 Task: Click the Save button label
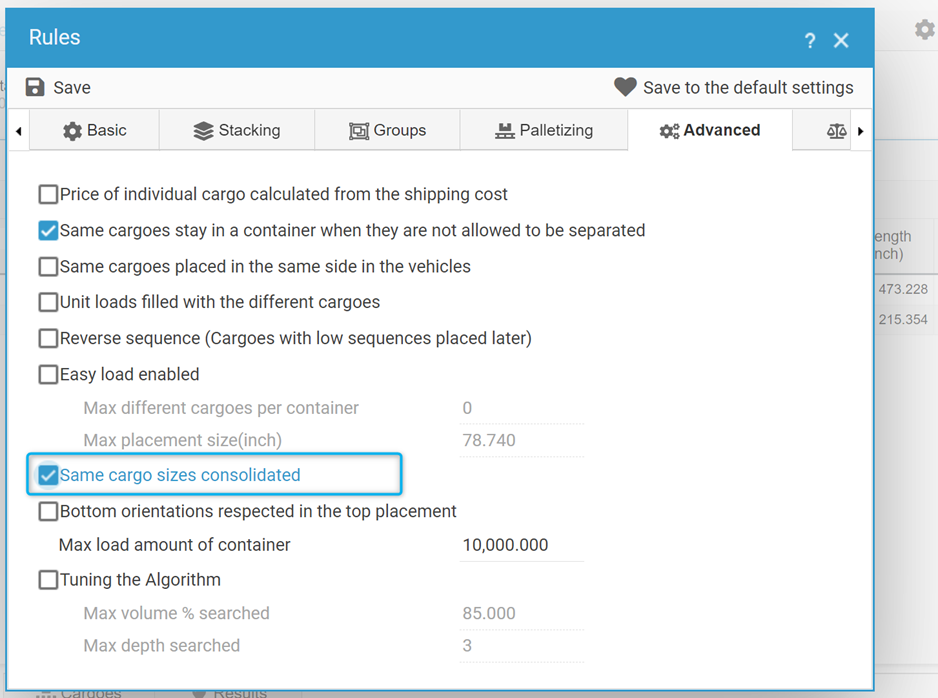72,88
